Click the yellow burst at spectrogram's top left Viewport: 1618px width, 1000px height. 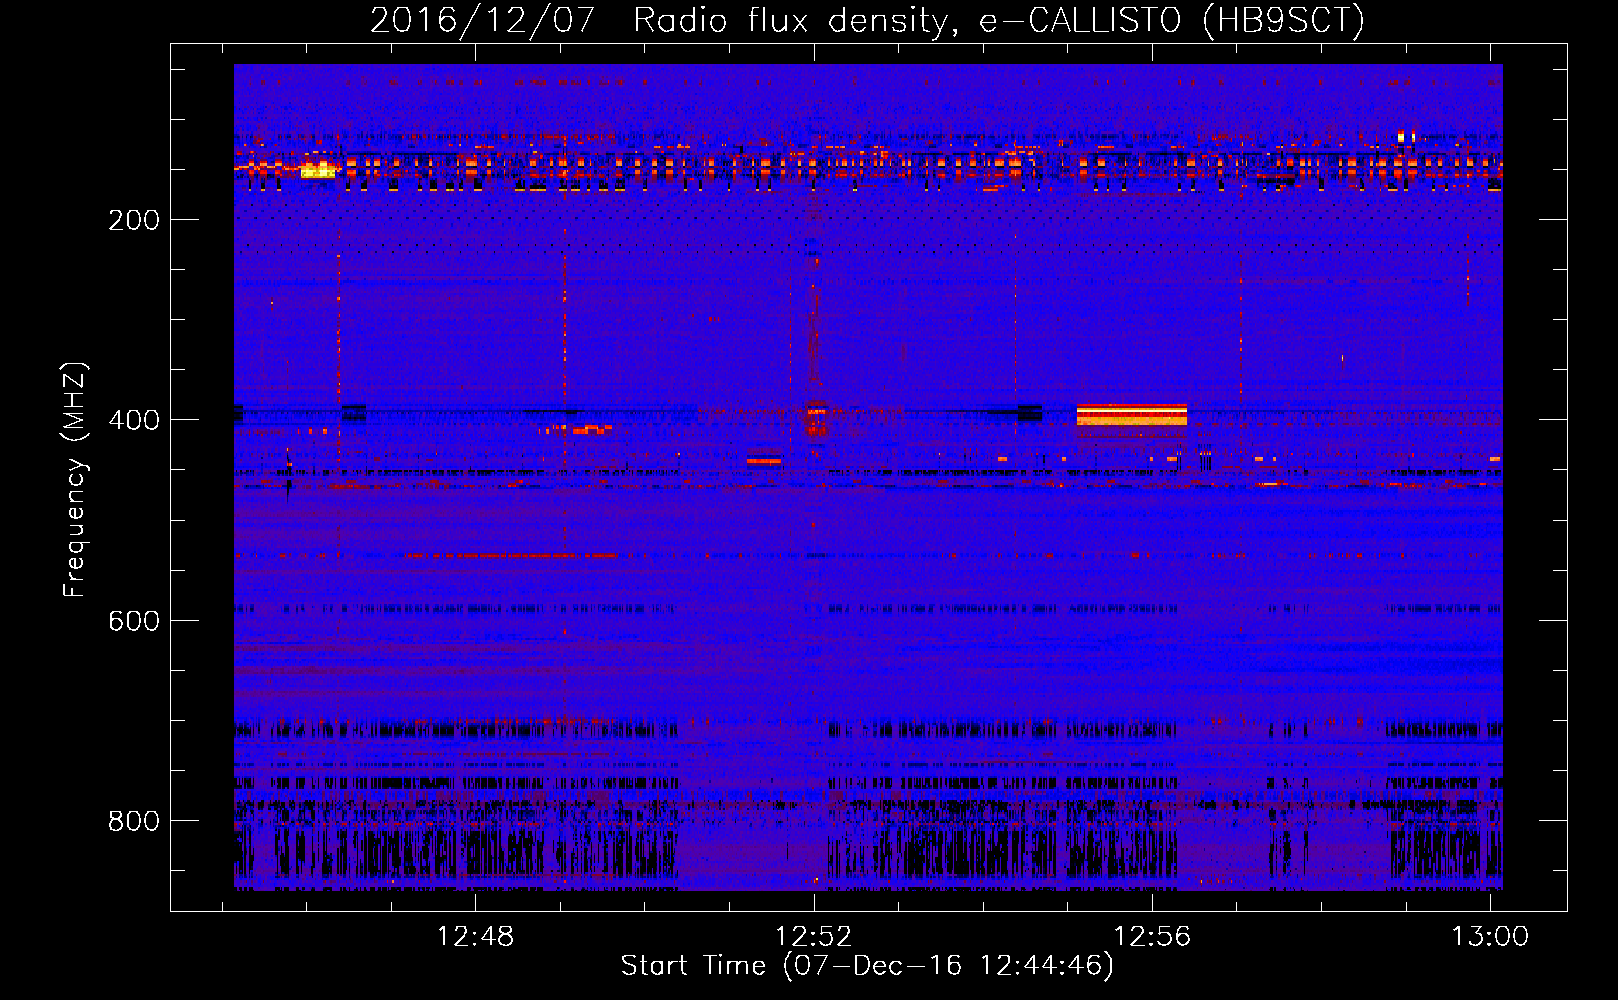(318, 170)
